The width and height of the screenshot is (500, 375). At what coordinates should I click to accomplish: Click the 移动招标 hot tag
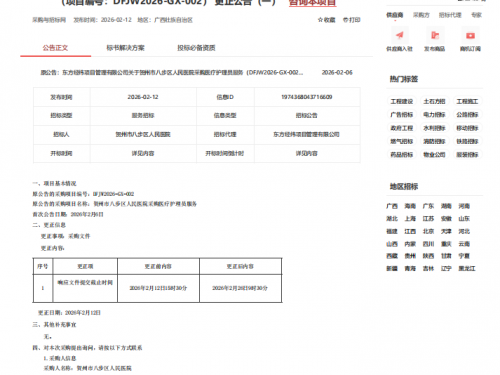(x=467, y=128)
